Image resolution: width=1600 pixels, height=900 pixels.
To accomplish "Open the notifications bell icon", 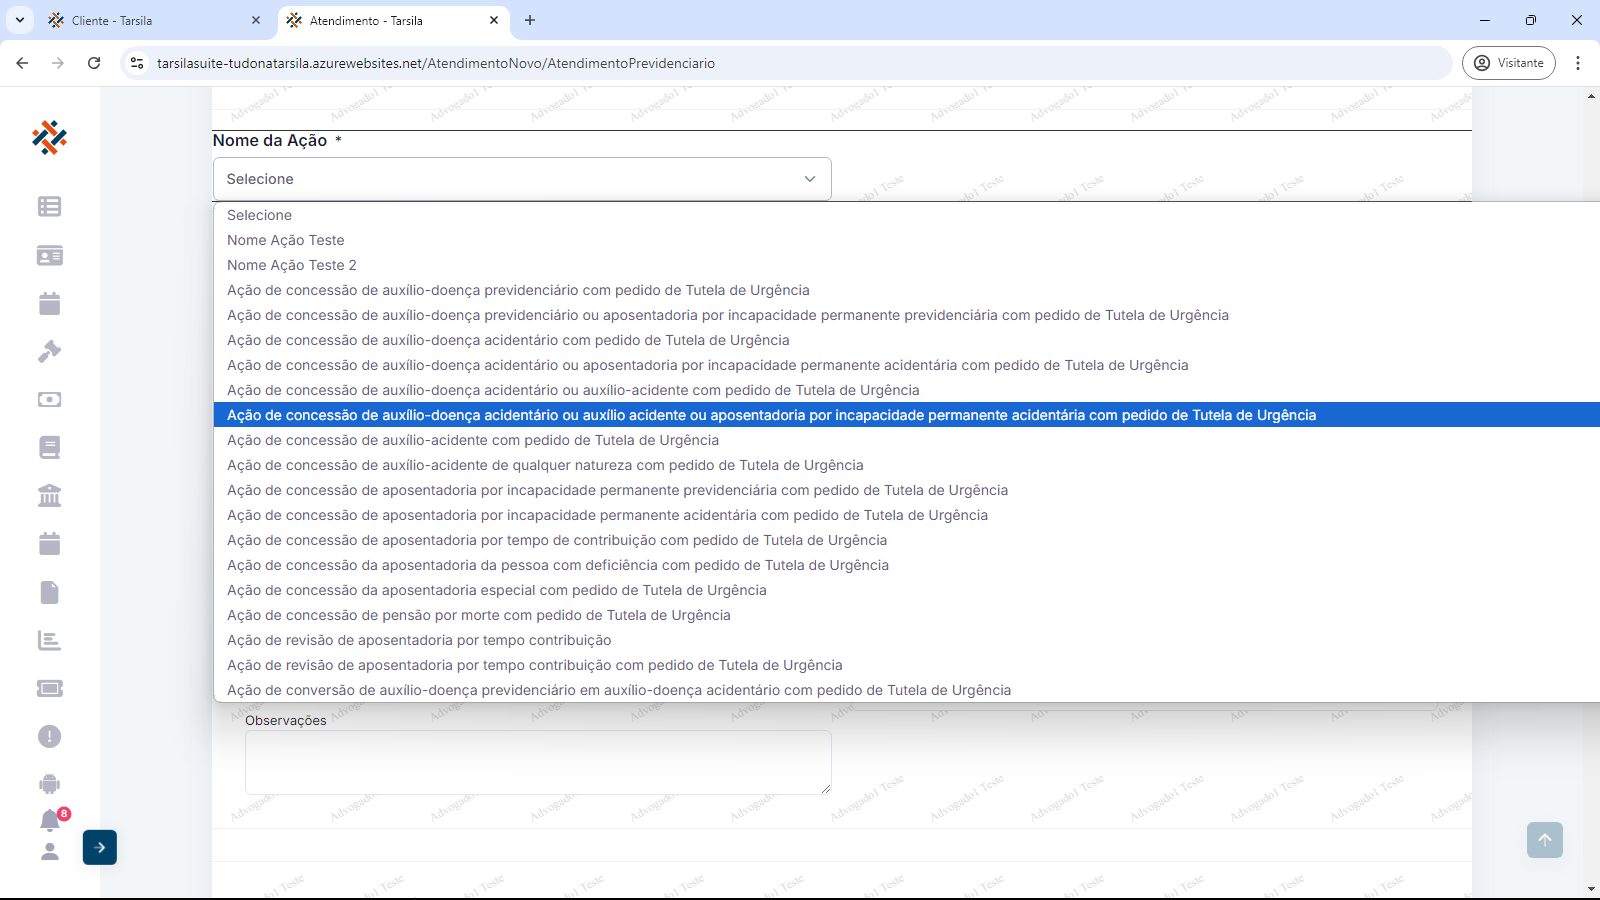I will click(x=50, y=820).
